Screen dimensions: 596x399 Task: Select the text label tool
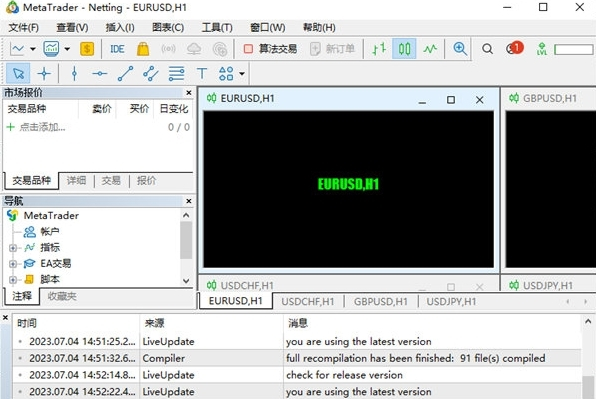(202, 73)
